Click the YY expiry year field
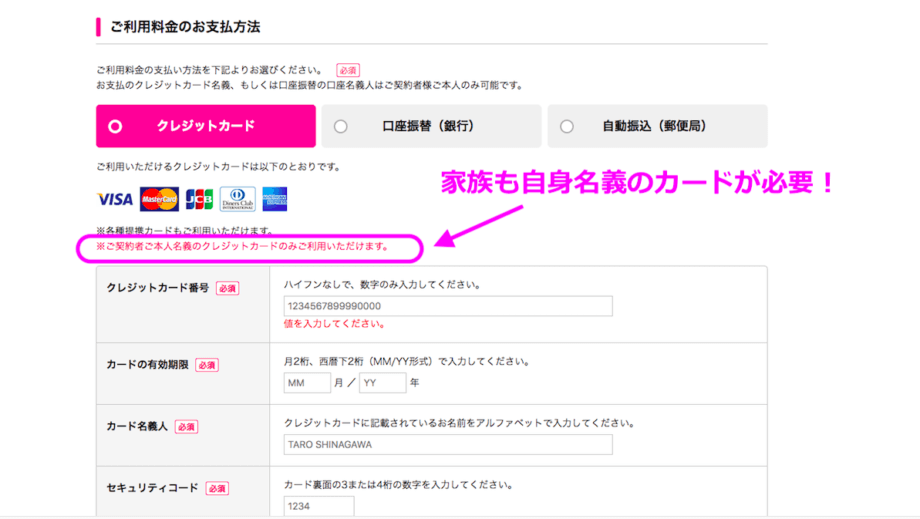This screenshot has width=920, height=519. 382,383
